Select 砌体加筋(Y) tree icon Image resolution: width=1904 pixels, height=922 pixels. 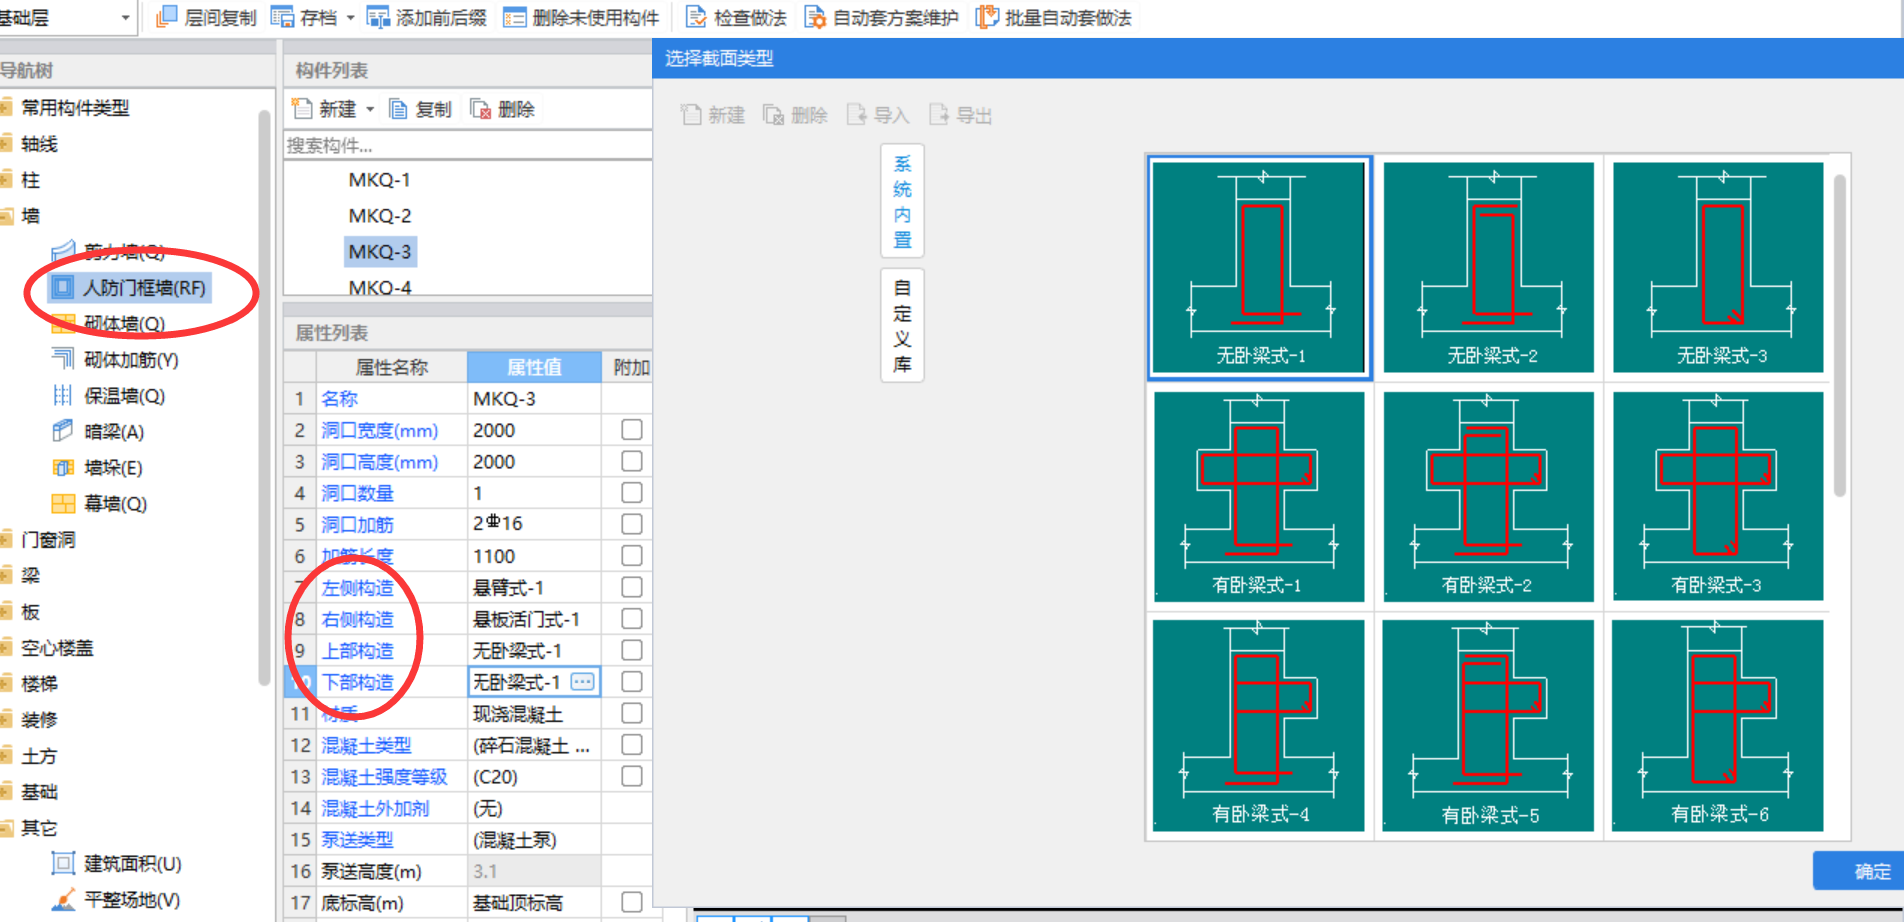pyautogui.click(x=63, y=359)
